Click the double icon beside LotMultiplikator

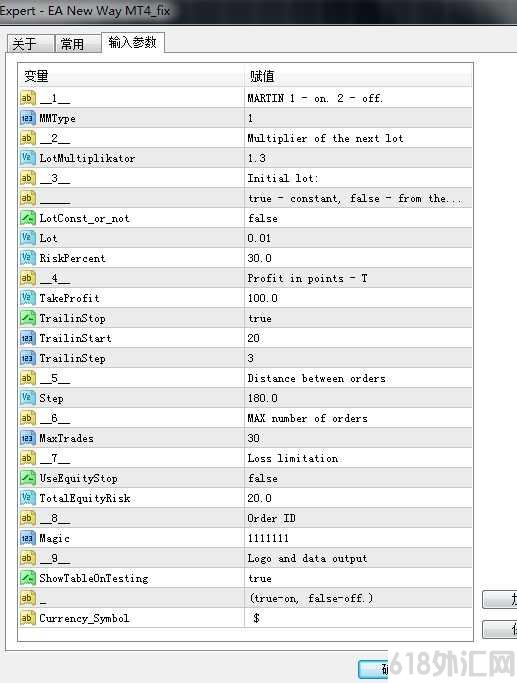pos(27,158)
